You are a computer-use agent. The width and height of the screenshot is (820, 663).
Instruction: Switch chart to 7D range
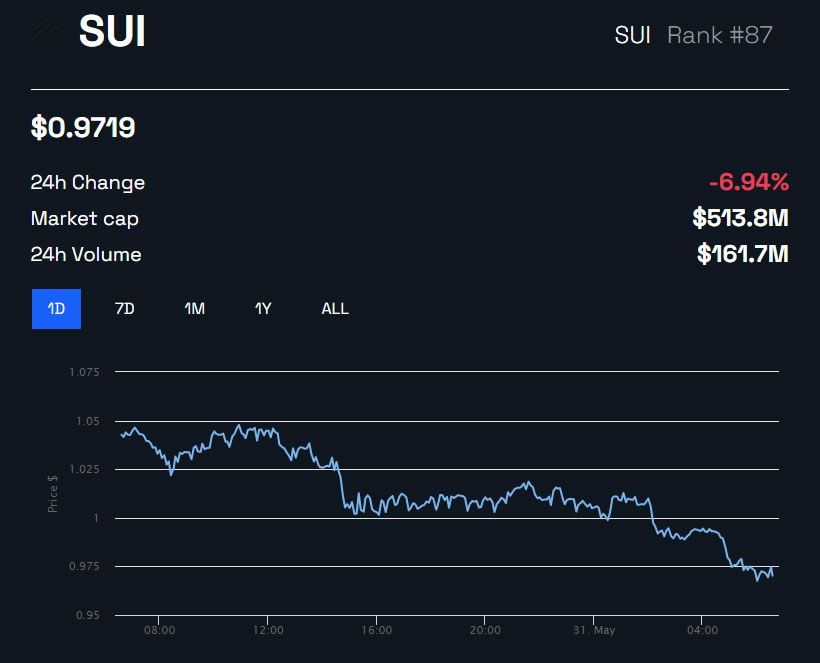125,309
